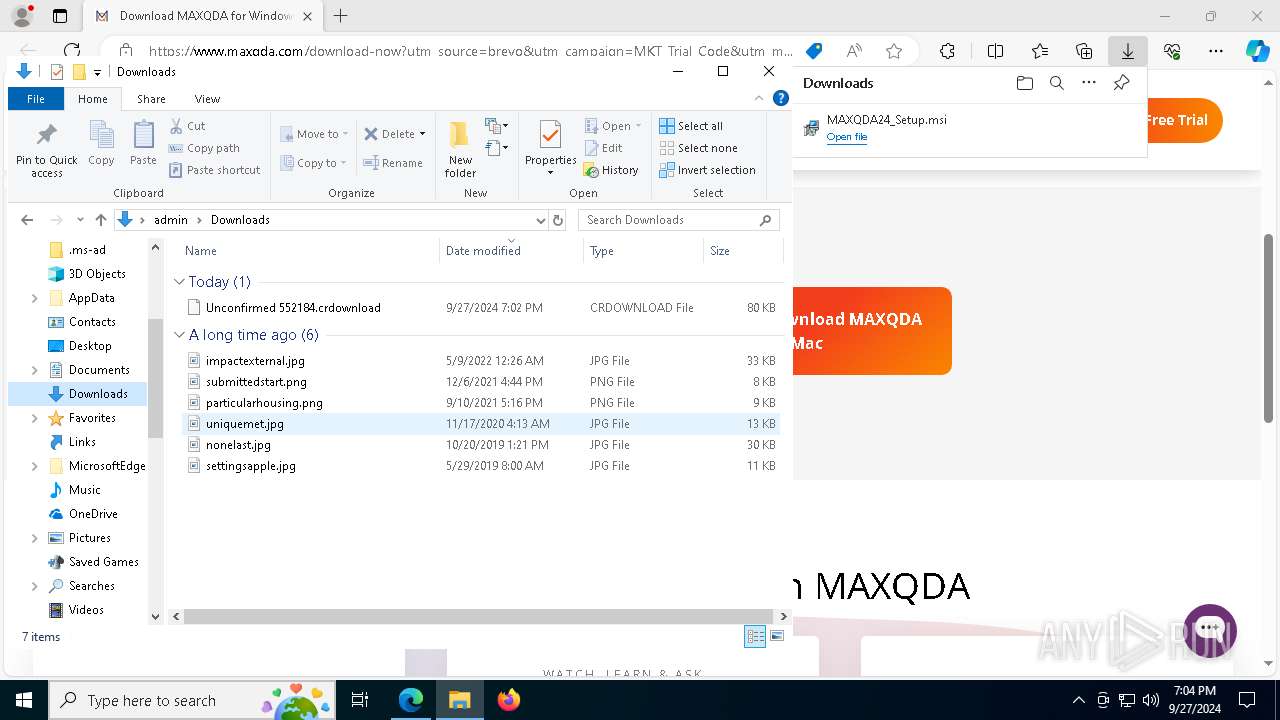Click Open file link for MAXQDA24_Setup.msi
Image resolution: width=1280 pixels, height=720 pixels.
point(847,137)
